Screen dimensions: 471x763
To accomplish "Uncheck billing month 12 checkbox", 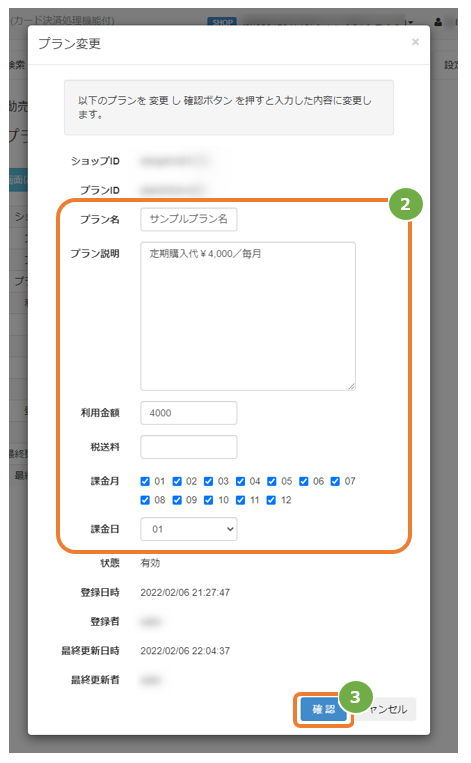I will click(272, 500).
